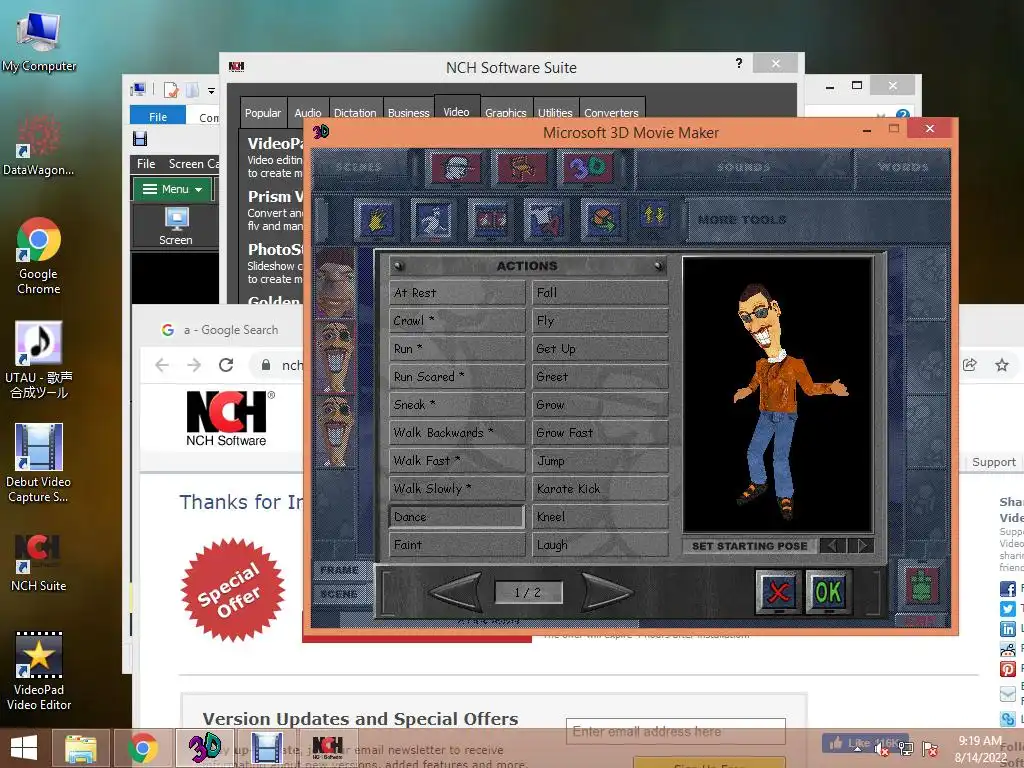Step starting pose backward arrow
This screenshot has width=1024, height=768.
pyautogui.click(x=833, y=545)
